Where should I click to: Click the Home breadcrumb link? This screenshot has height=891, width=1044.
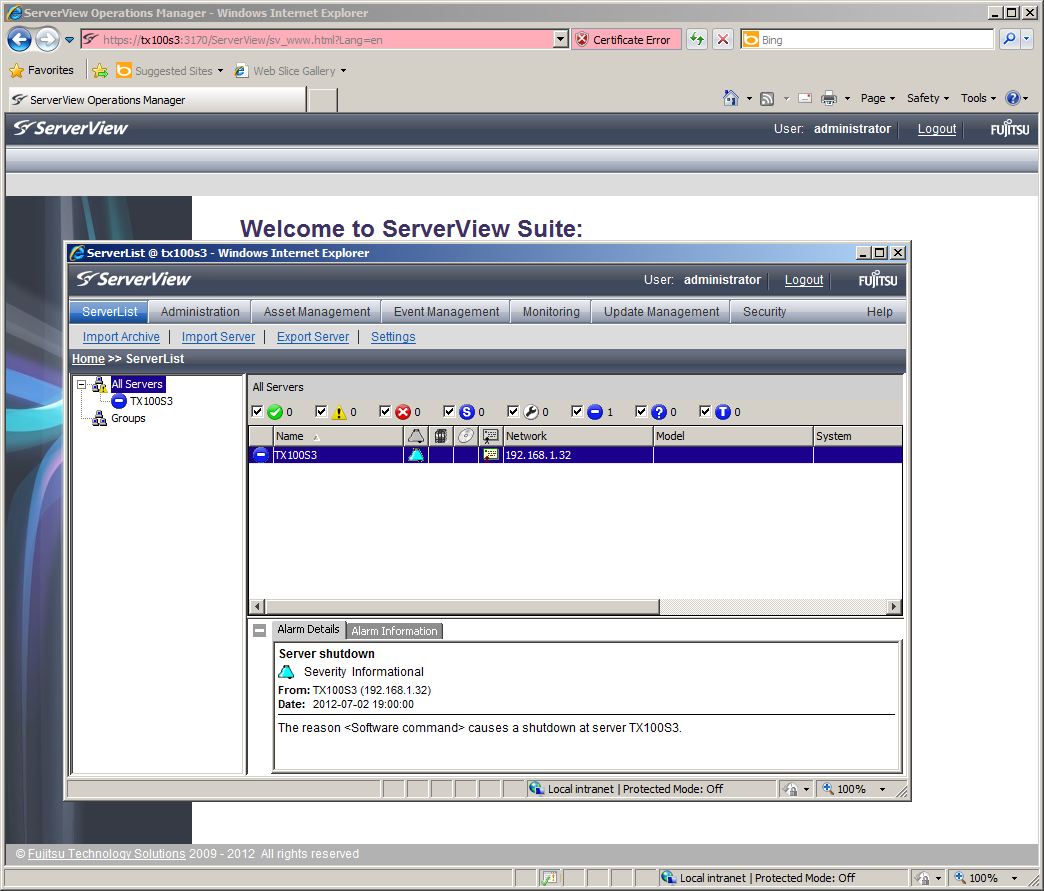[88, 358]
